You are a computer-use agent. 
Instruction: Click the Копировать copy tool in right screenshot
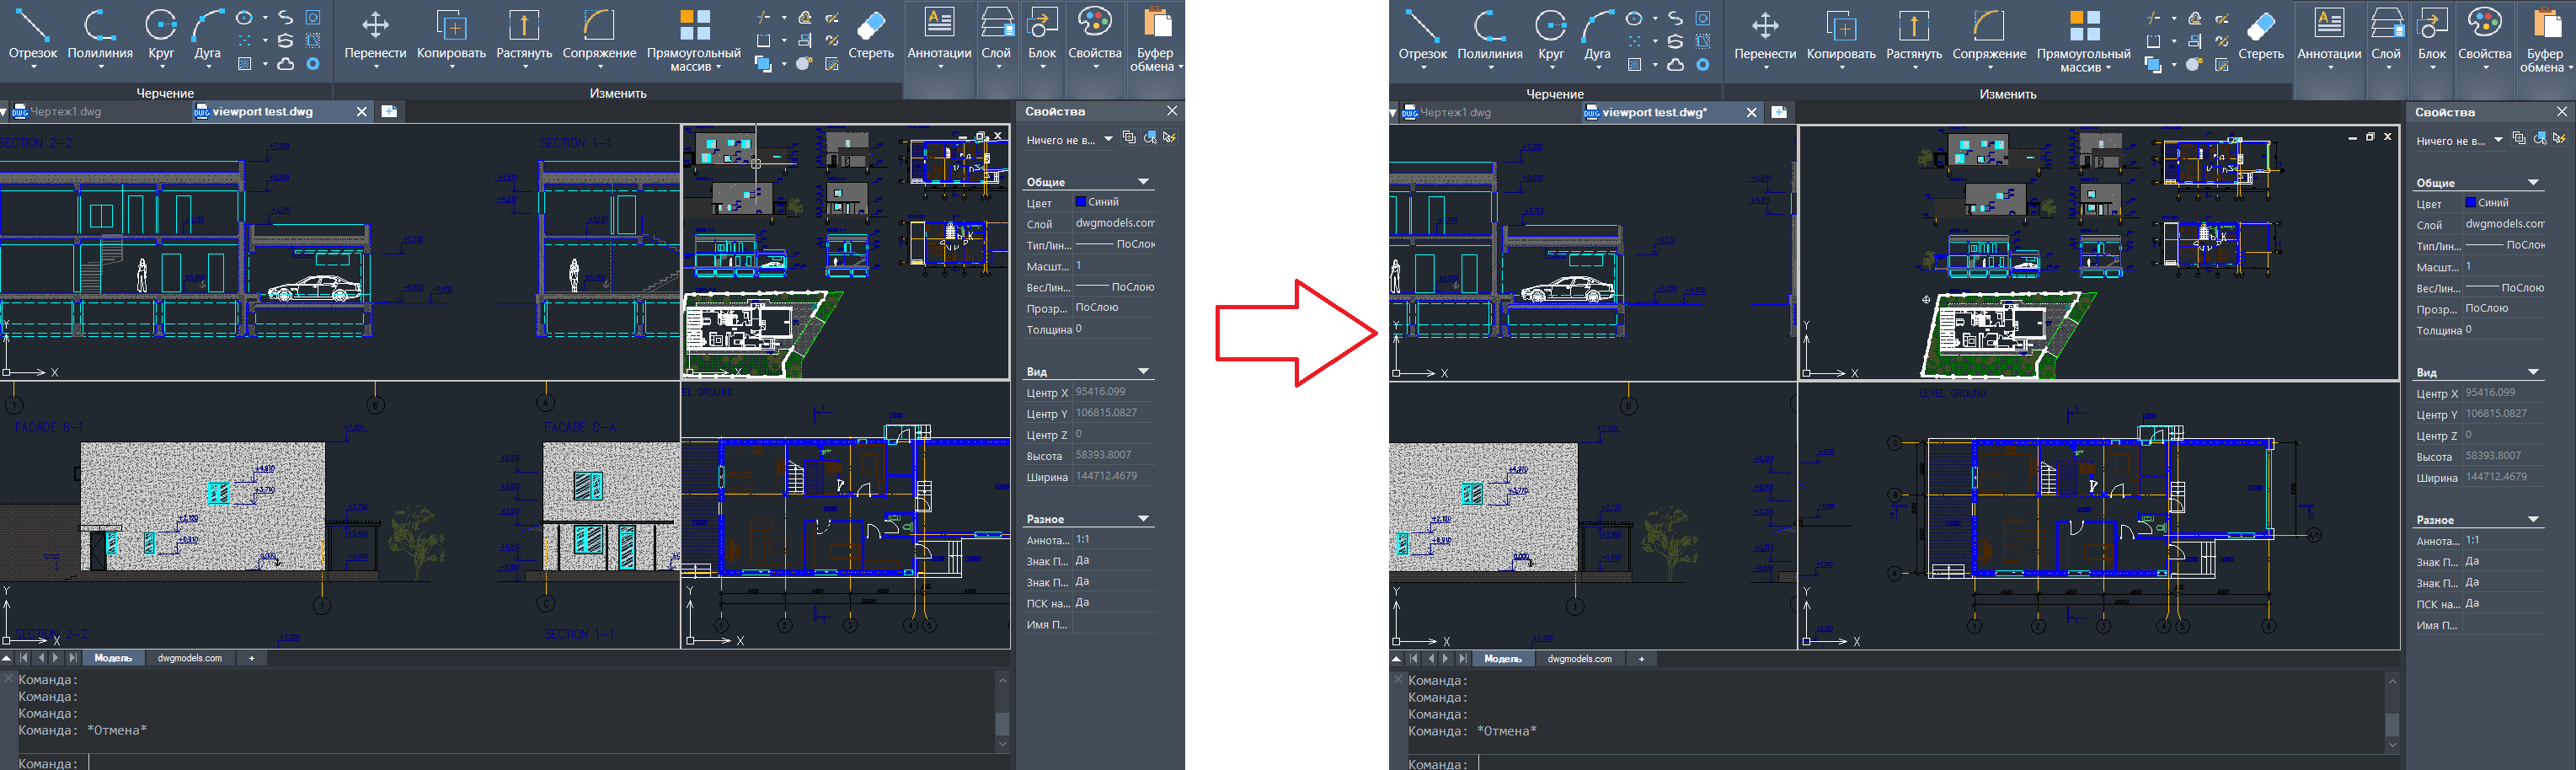tap(1840, 36)
